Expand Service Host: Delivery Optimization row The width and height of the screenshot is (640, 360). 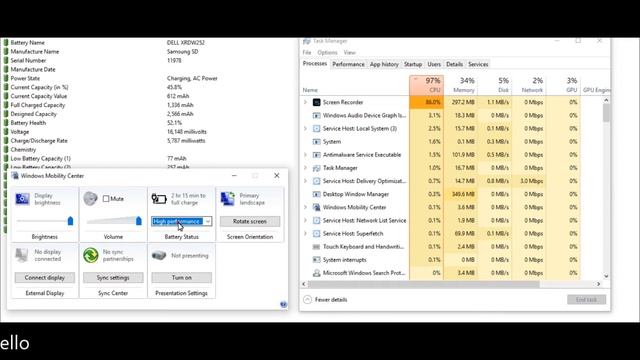(305, 181)
